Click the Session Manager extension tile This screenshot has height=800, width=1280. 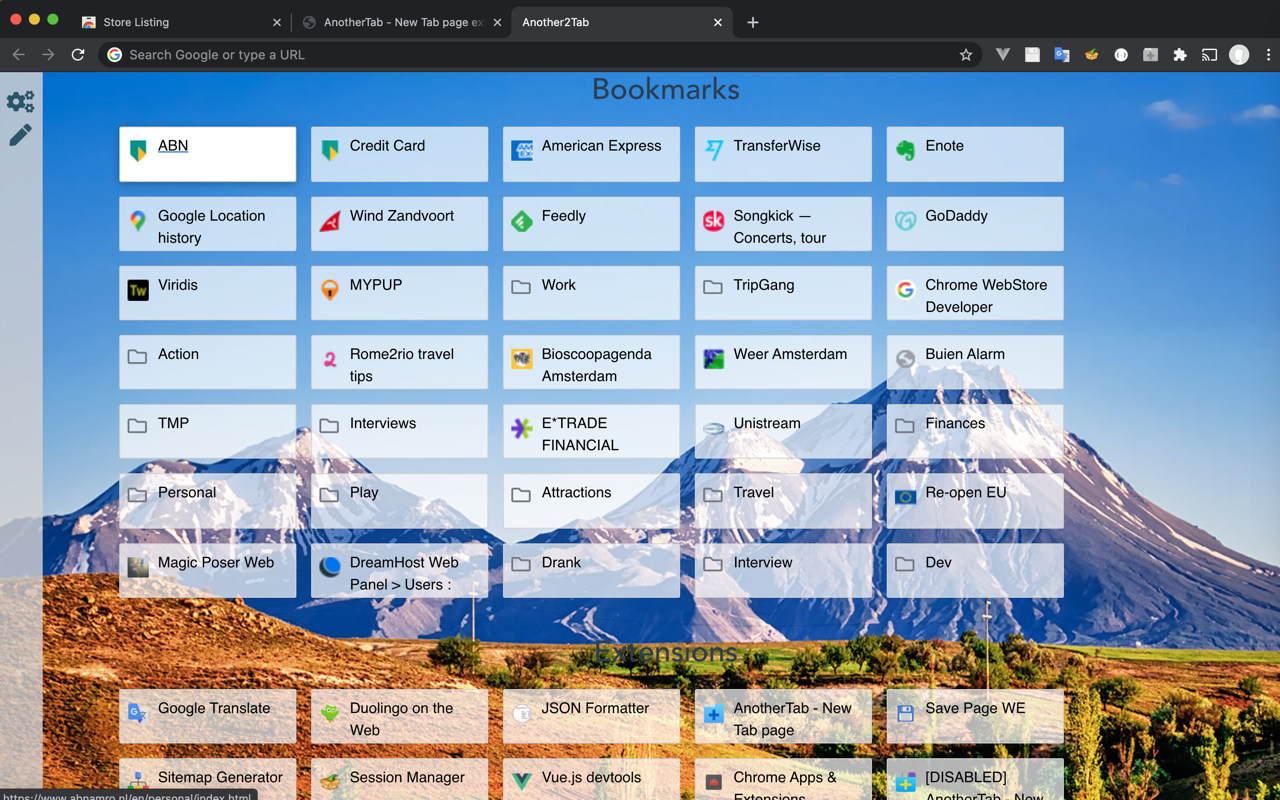(x=399, y=778)
